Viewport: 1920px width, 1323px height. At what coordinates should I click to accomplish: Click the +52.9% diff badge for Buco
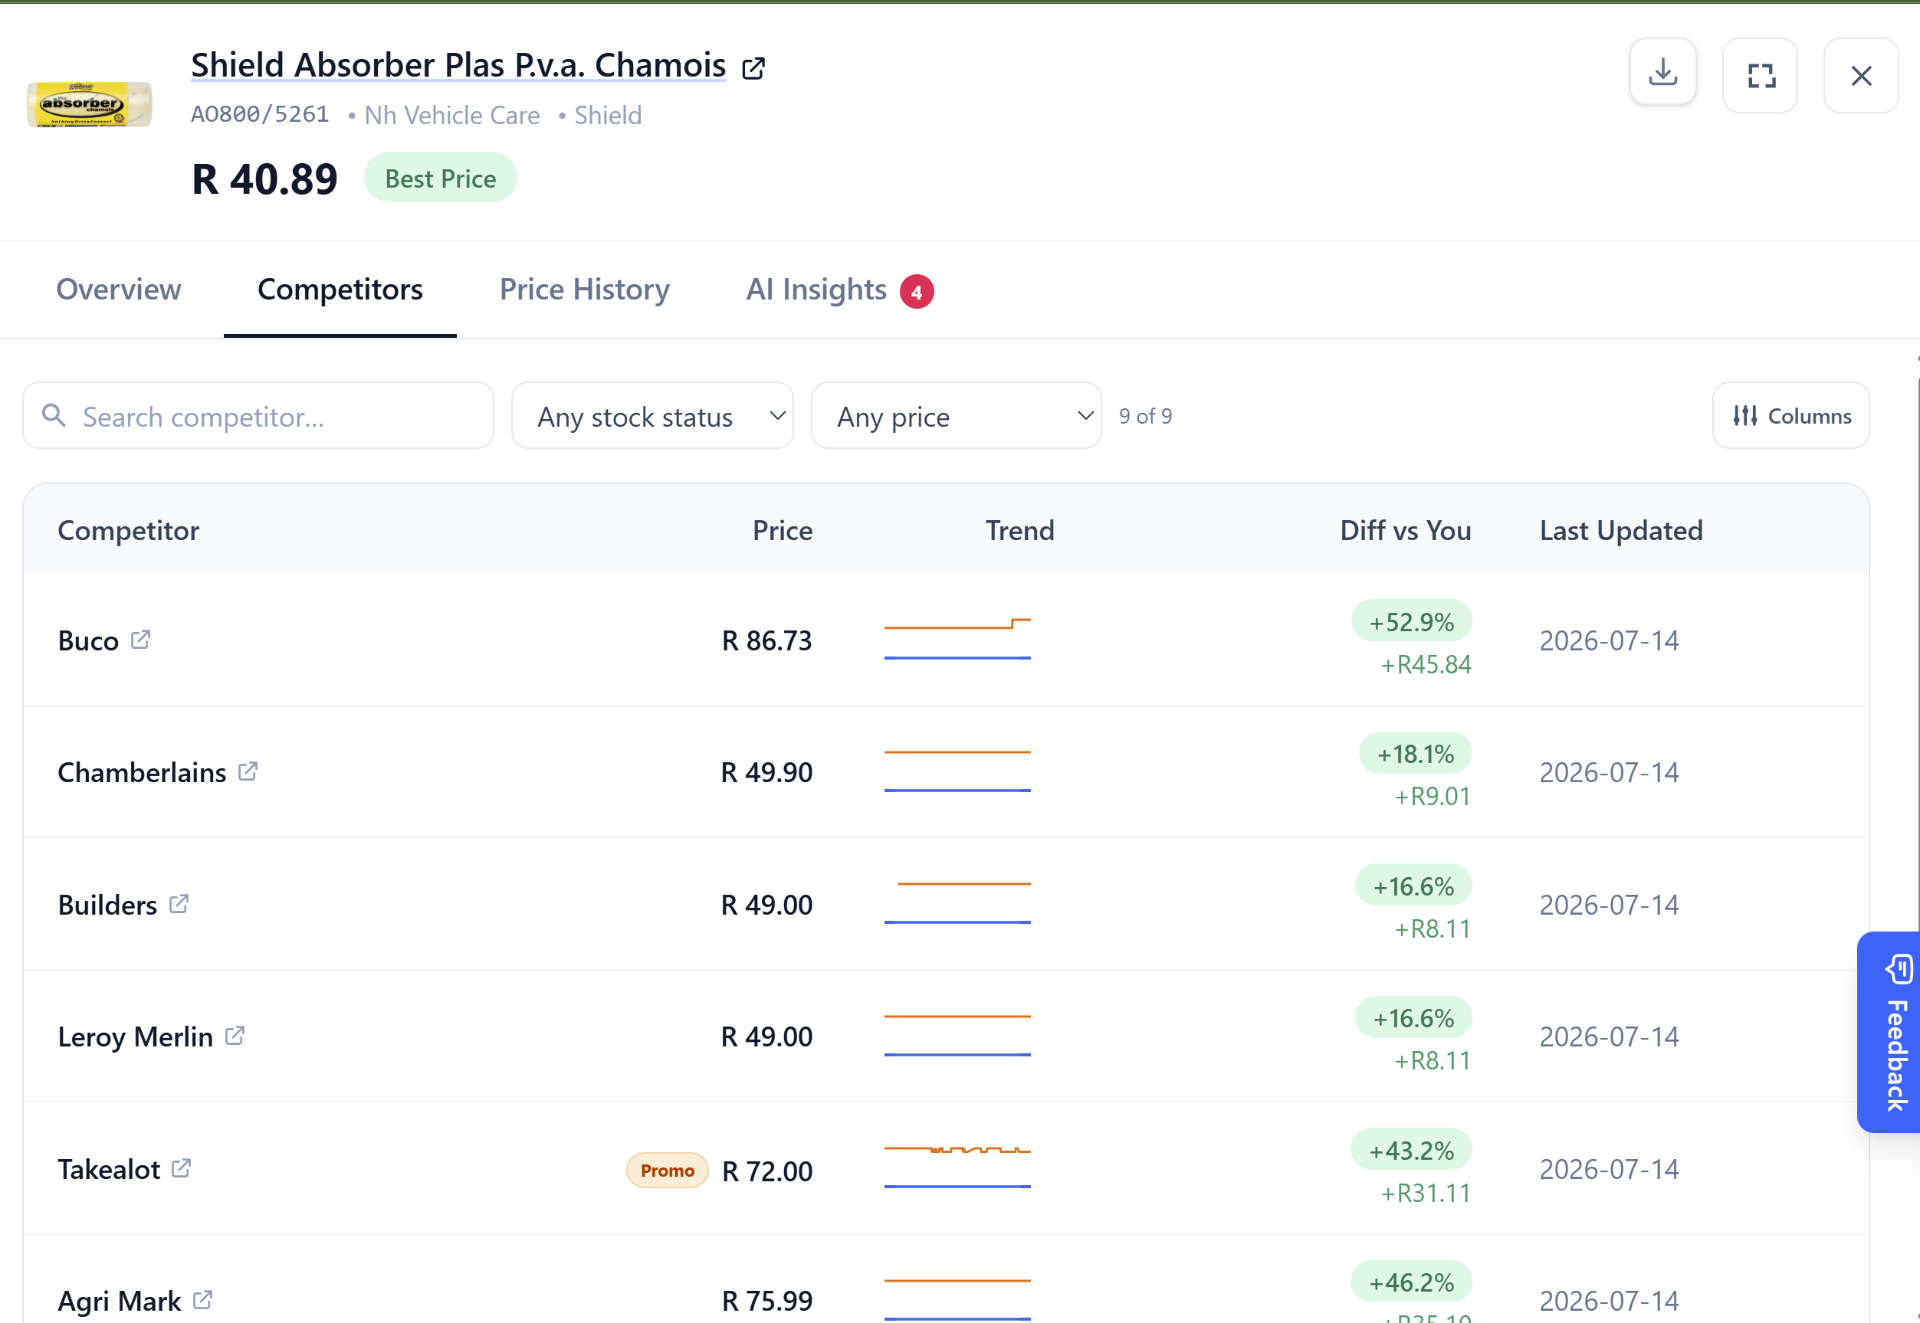1411,621
